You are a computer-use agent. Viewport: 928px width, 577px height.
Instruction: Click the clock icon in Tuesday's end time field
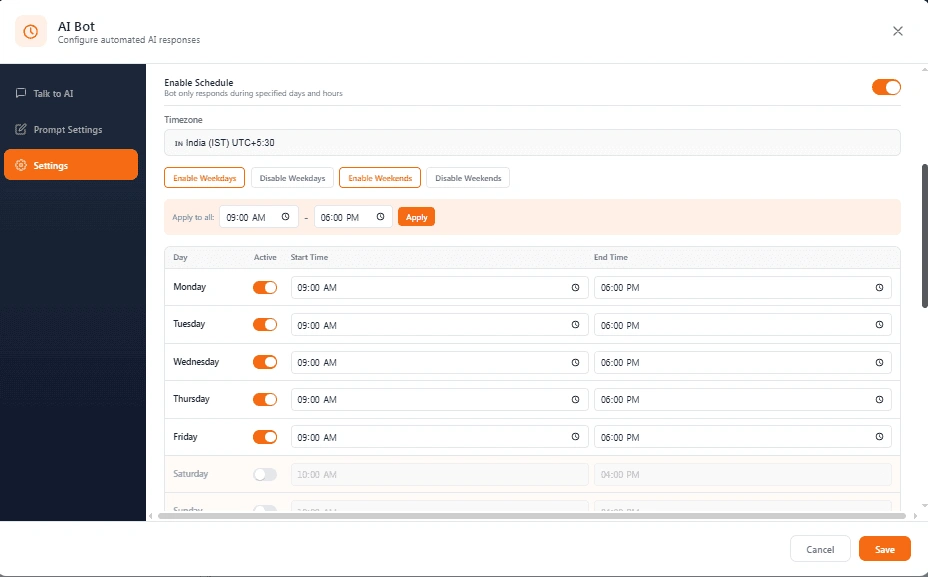point(879,324)
